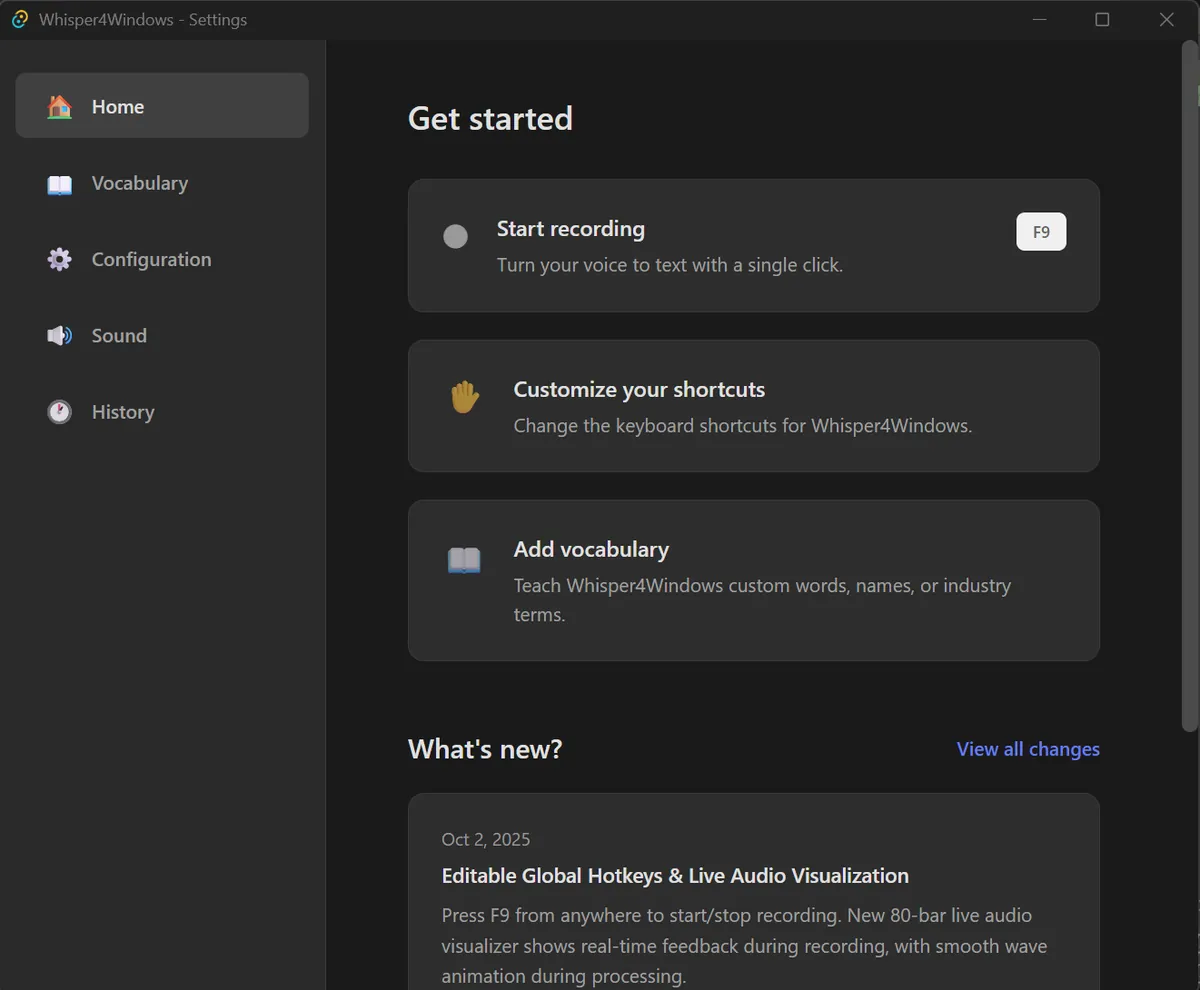Click the Whisper4Windows - Settings window title
This screenshot has width=1200, height=990.
pyautogui.click(x=143, y=19)
